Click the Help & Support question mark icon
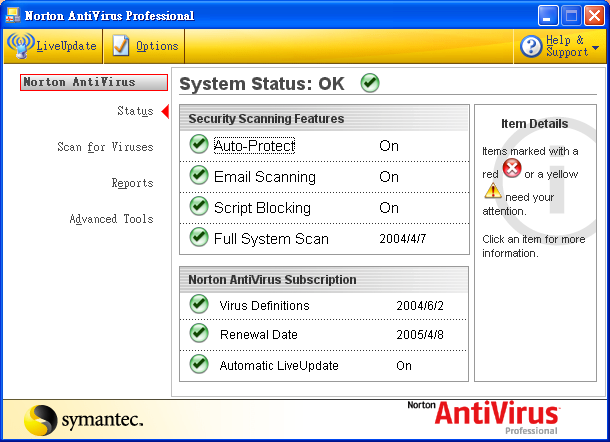The image size is (610, 442). coord(531,46)
